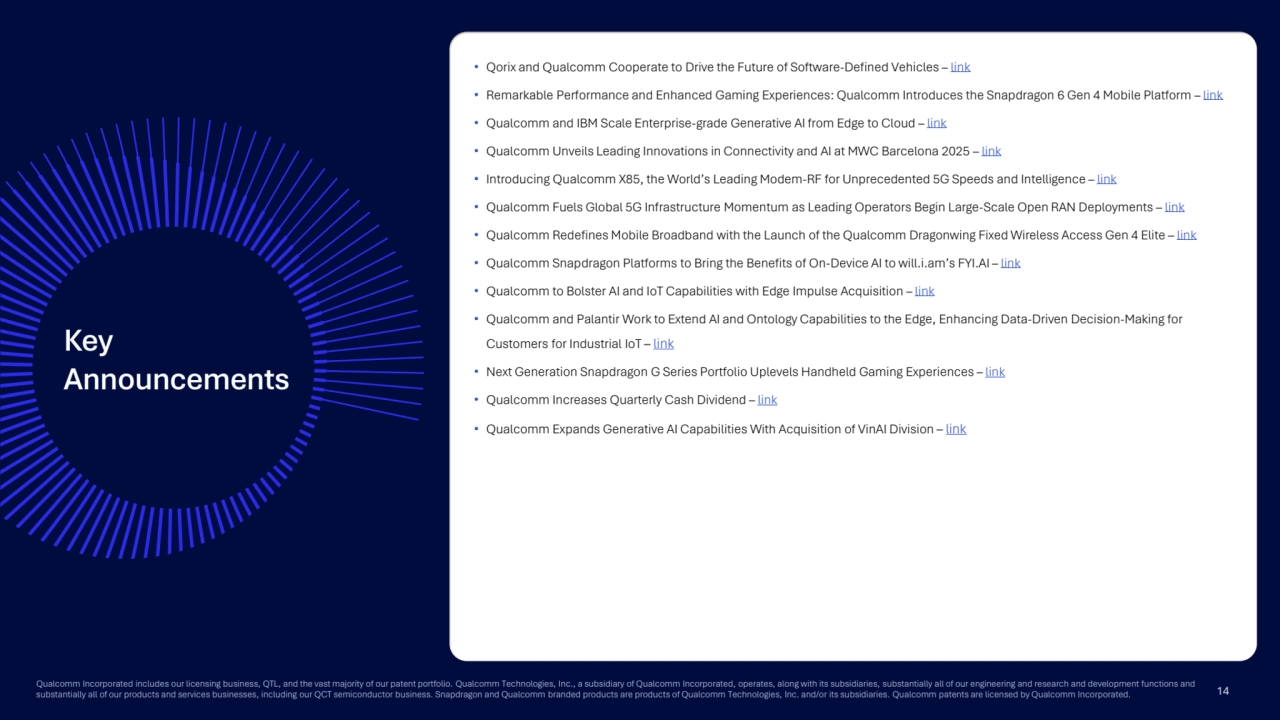Open Palantir Industrial IoT link
This screenshot has width=1280, height=720.
point(663,344)
